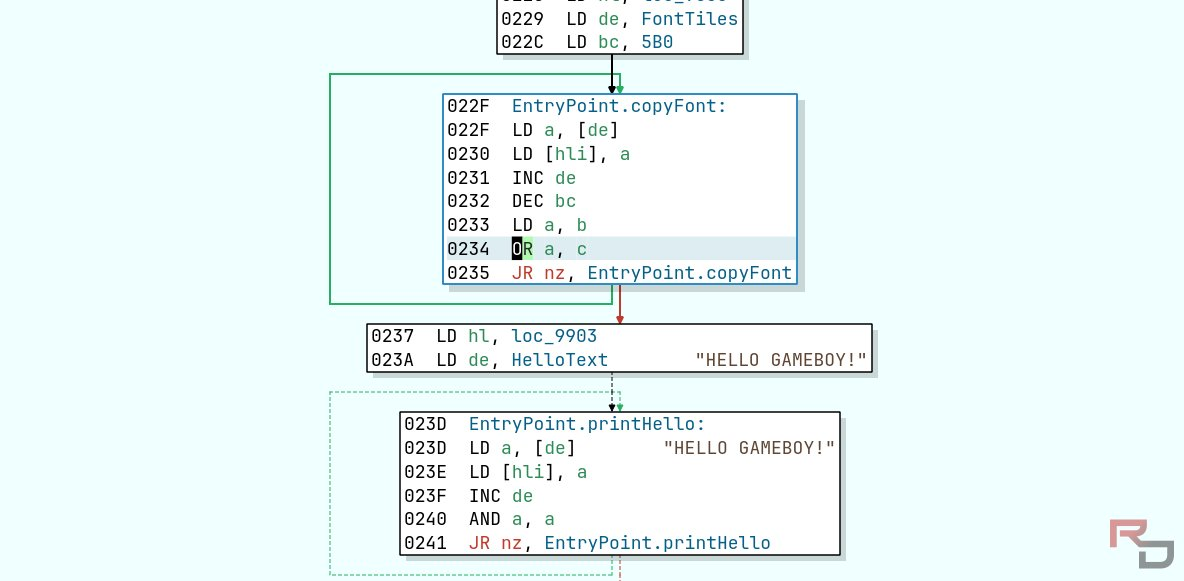Click the JR mnemonic at address 0235

(522, 273)
